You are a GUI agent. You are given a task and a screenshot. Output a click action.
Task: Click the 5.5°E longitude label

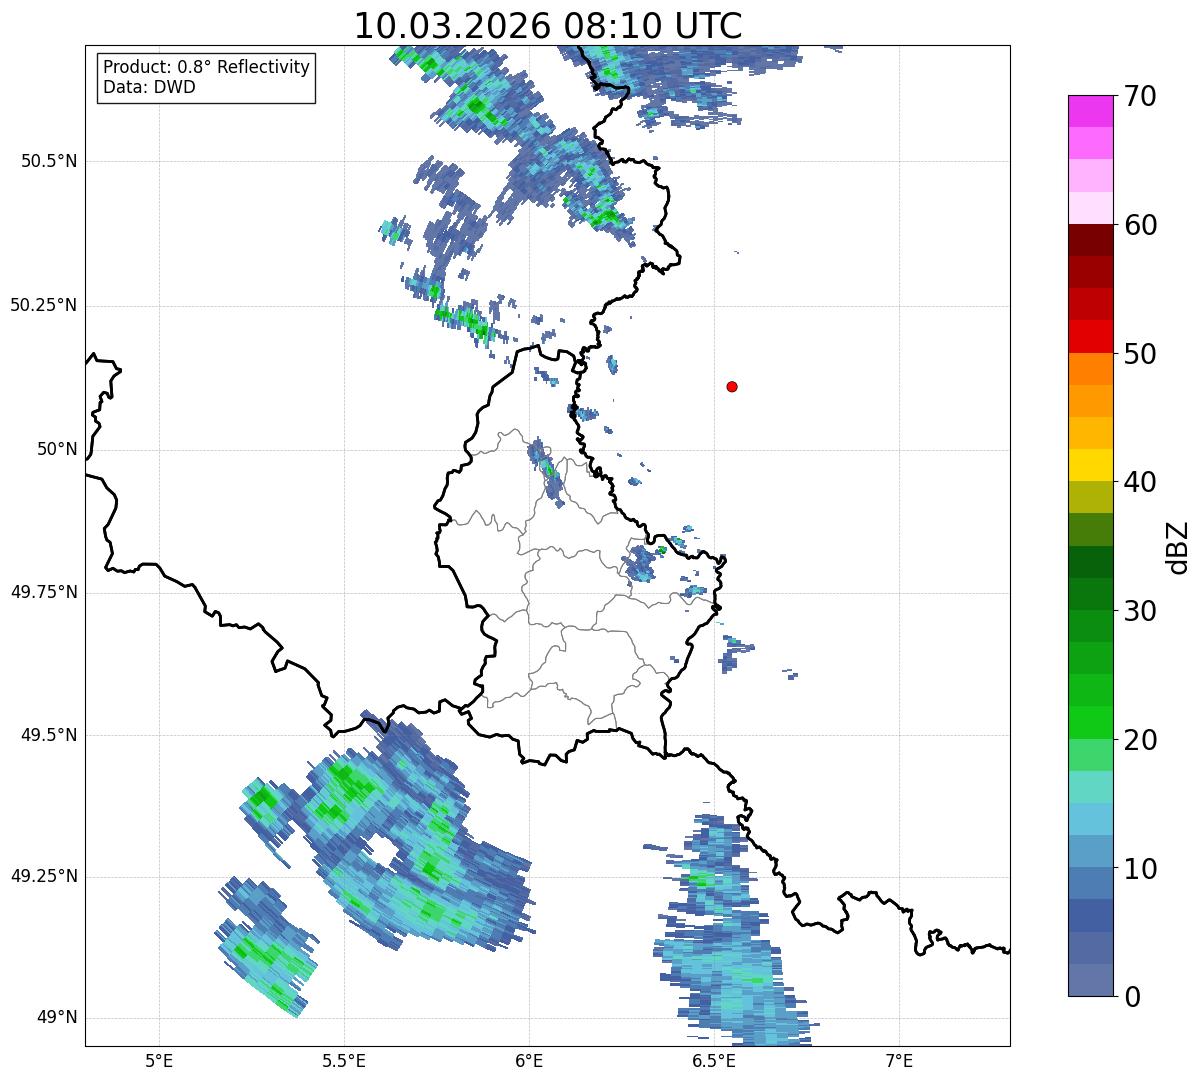pyautogui.click(x=344, y=1060)
